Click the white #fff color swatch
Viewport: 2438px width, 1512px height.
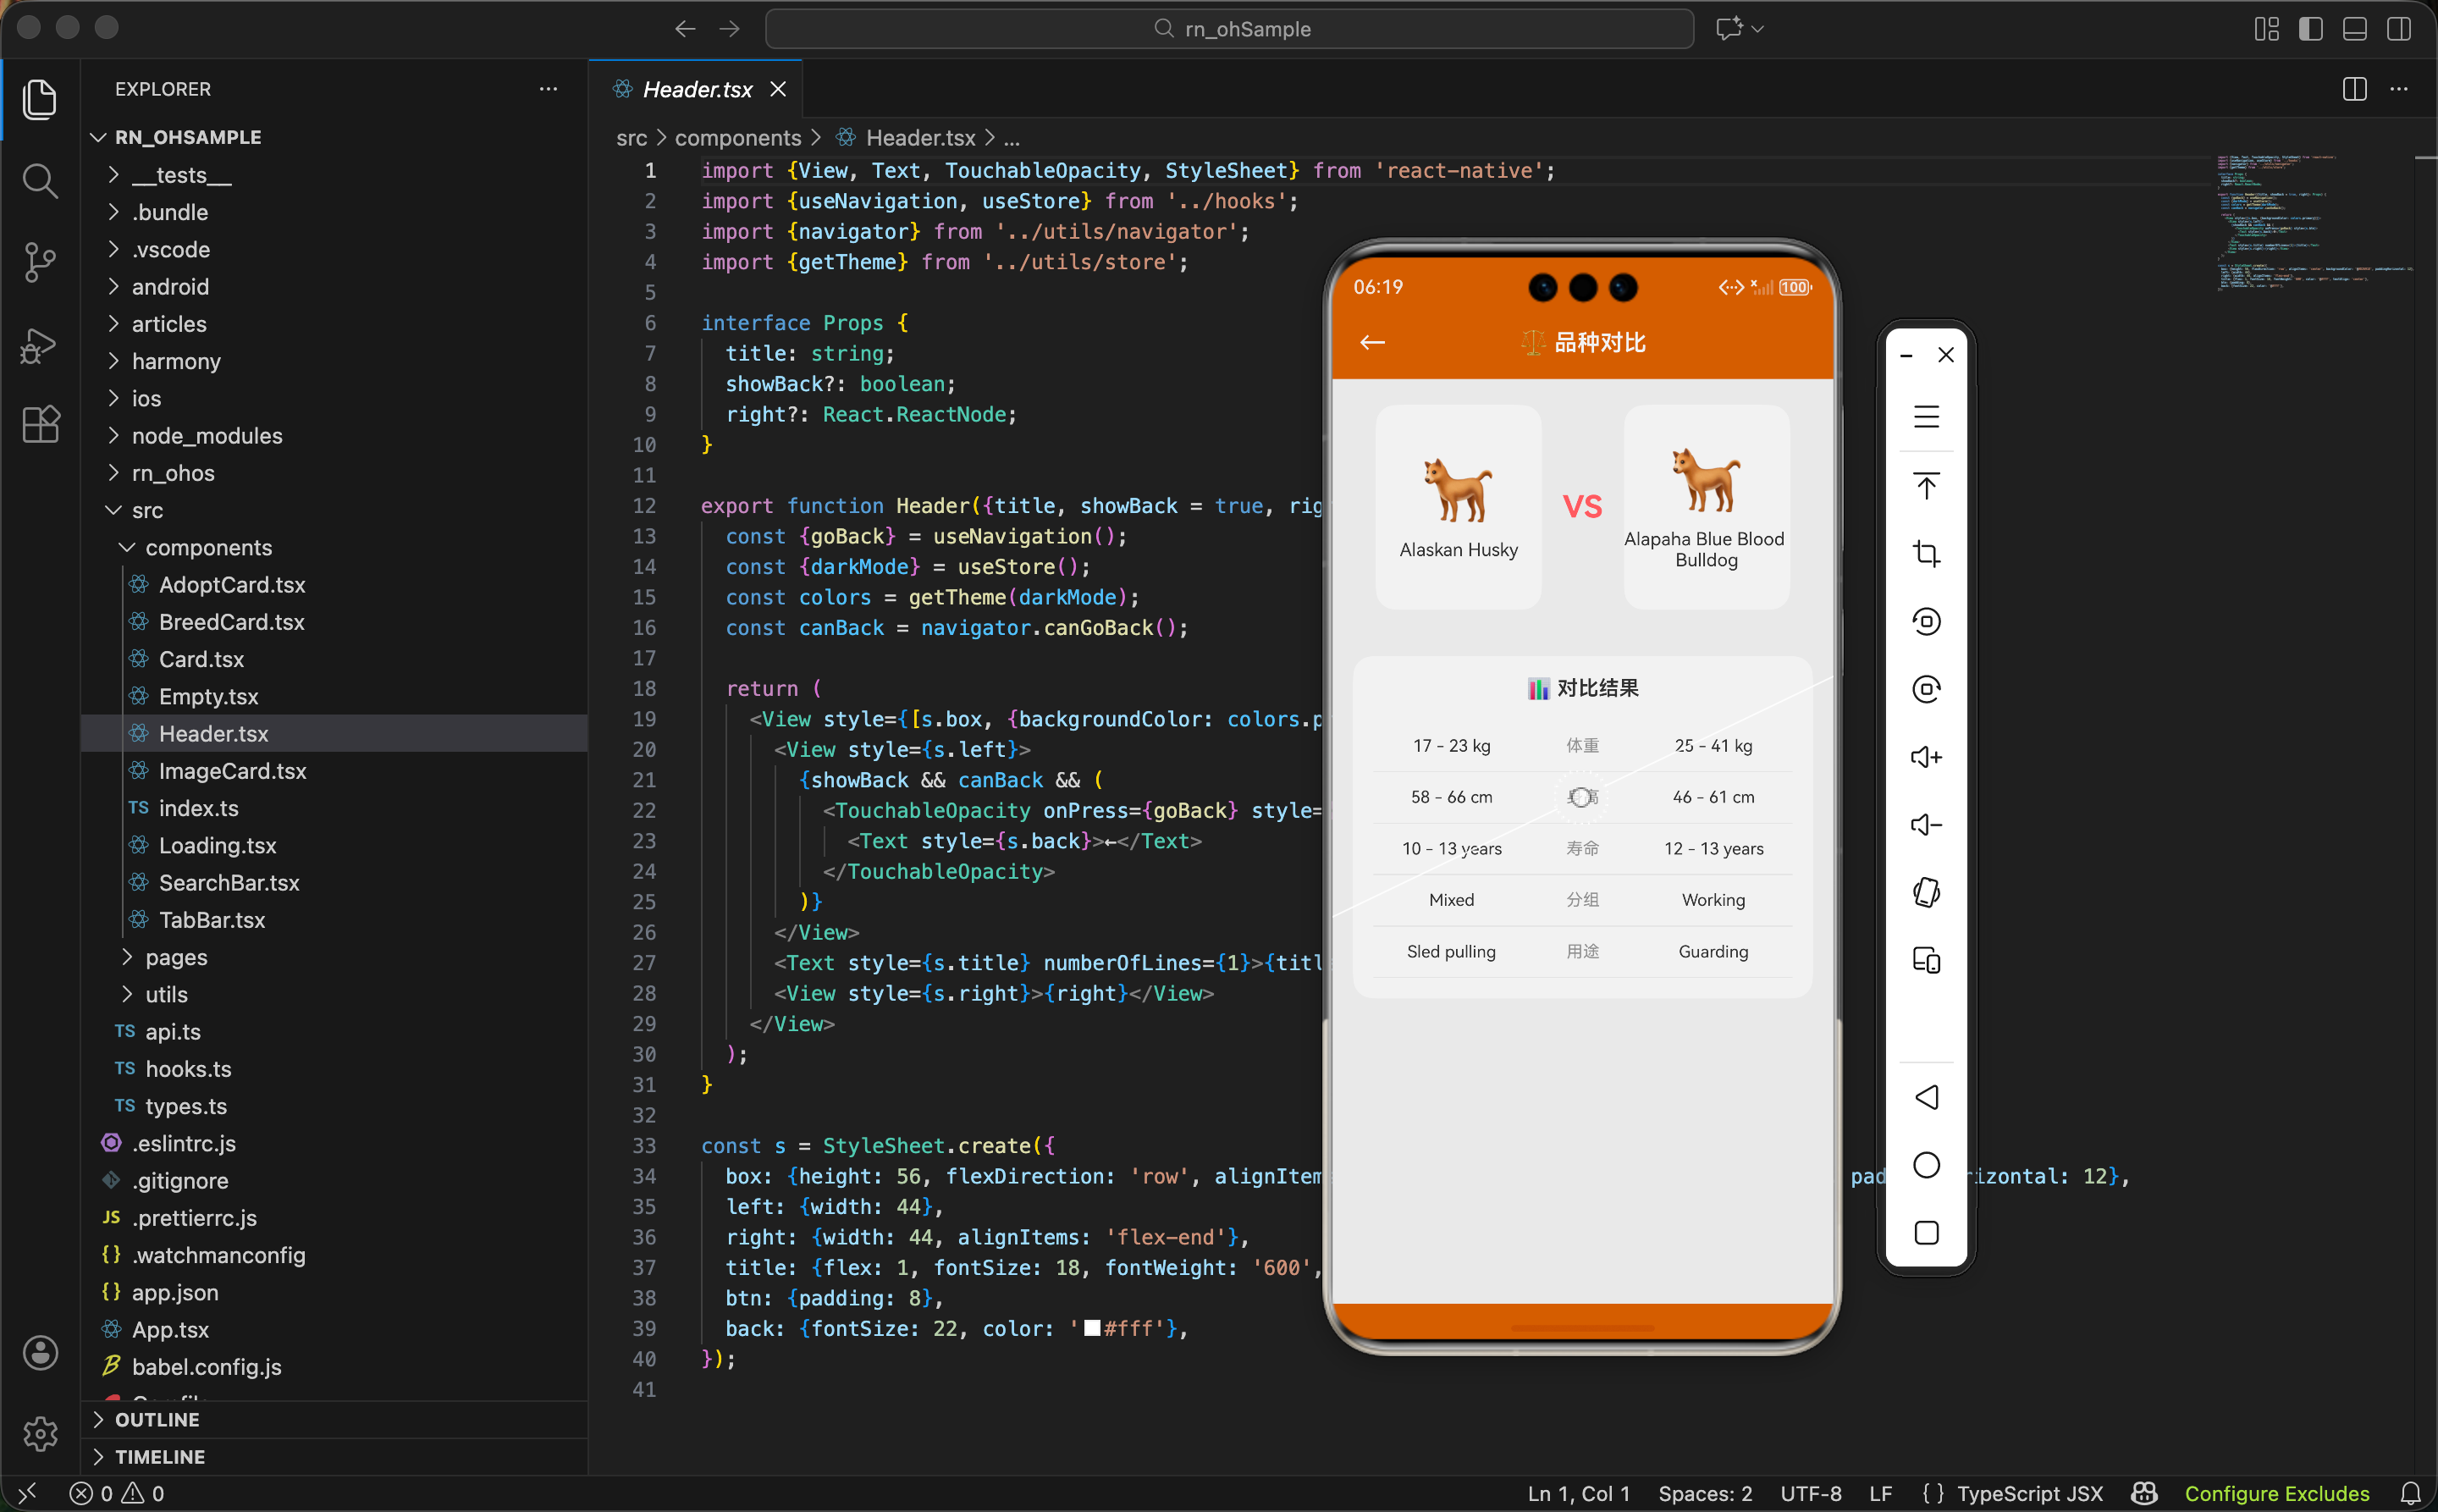tap(1092, 1329)
